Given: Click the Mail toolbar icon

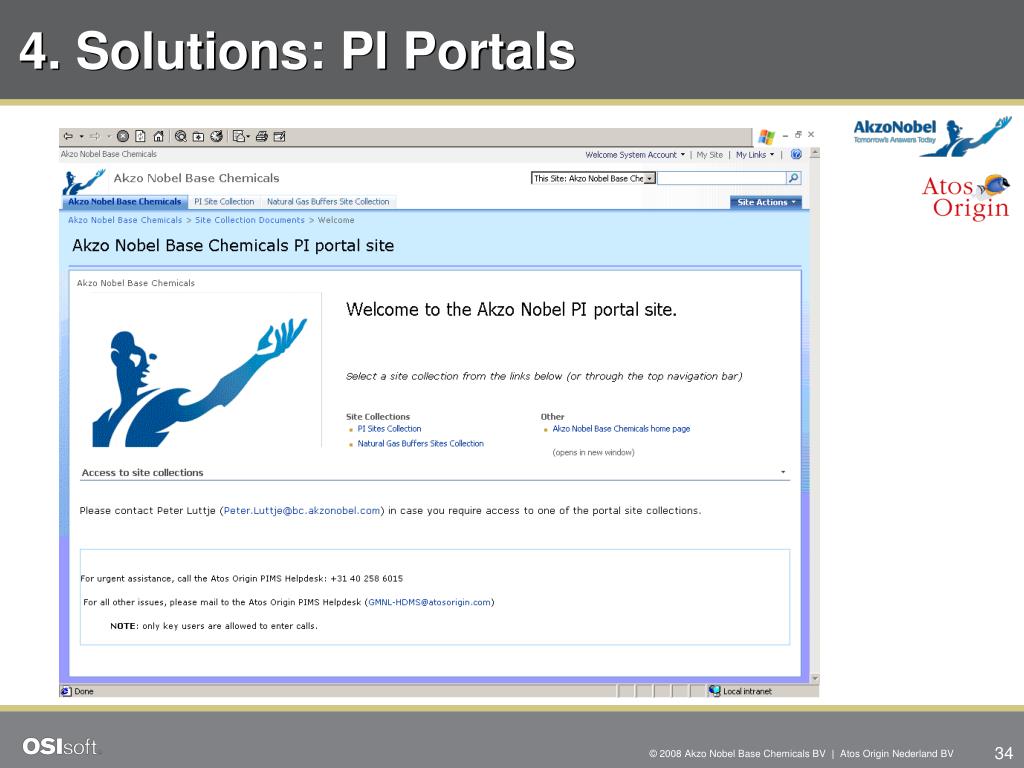Looking at the screenshot, I should (x=238, y=136).
